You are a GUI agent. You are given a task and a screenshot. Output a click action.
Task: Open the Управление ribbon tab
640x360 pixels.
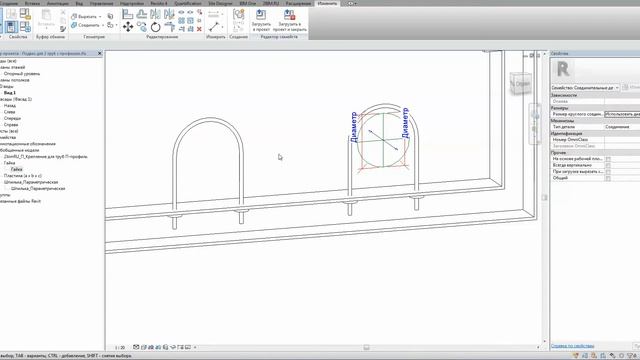point(102,3)
